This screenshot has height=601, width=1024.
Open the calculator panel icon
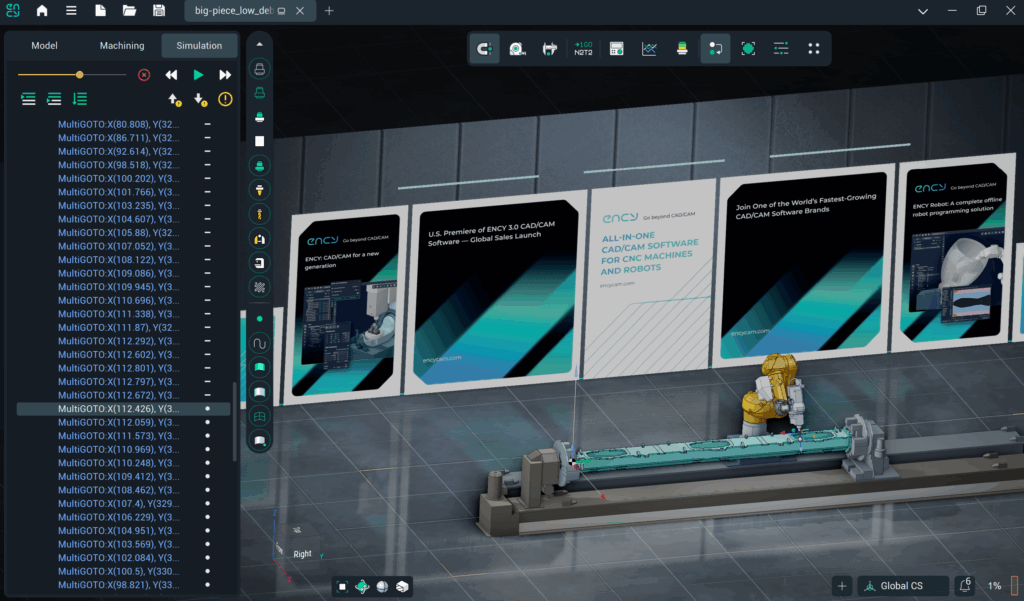click(616, 49)
